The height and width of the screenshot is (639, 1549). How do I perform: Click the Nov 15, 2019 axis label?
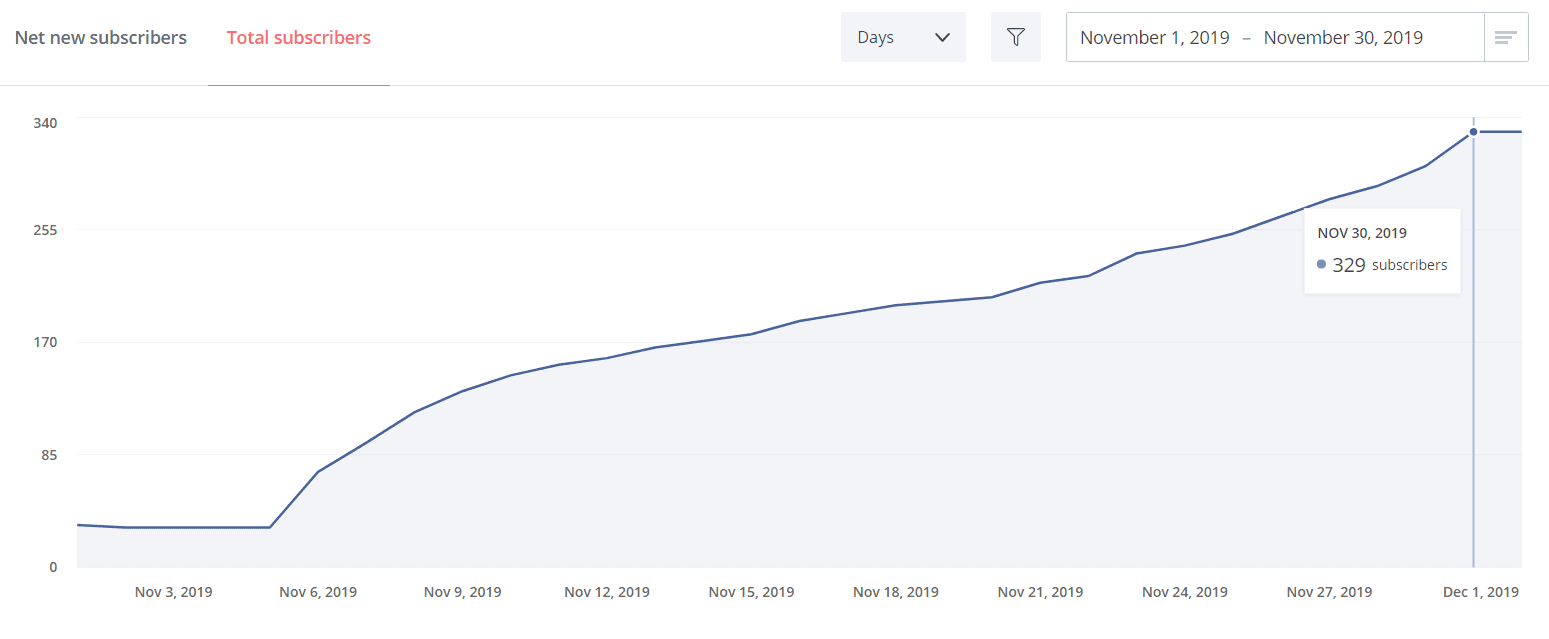tap(752, 592)
